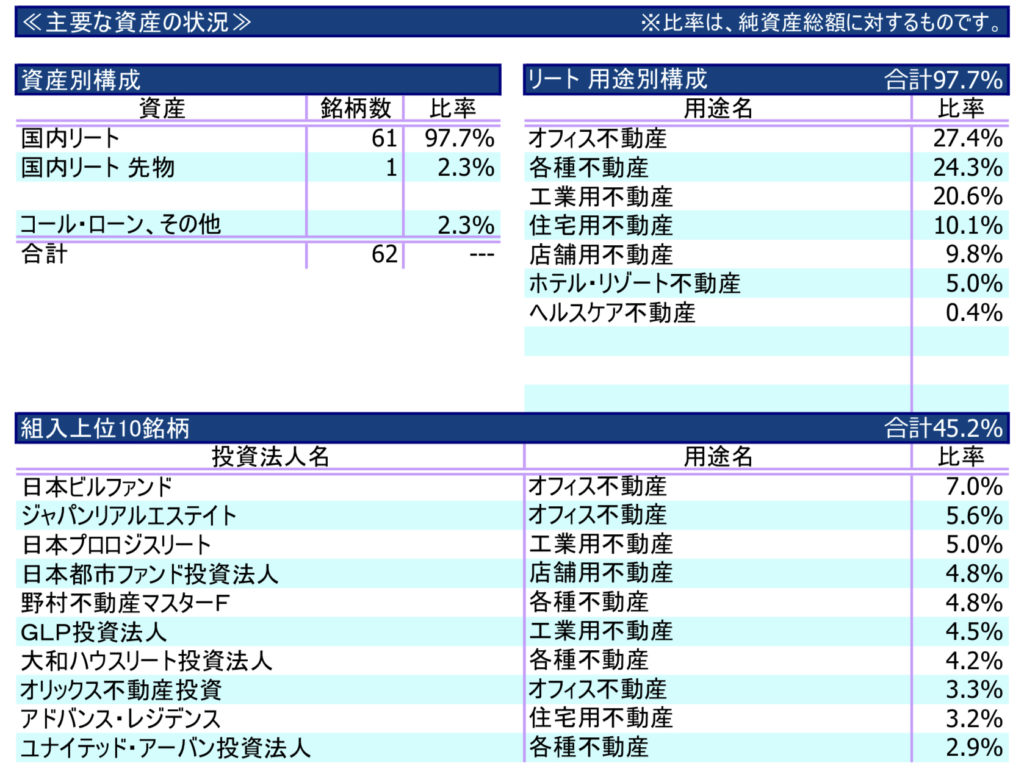Screen dimensions: 1024x774
Task: Click the ホテル・リゾート不動産 category label
Action: pyautogui.click(x=634, y=283)
